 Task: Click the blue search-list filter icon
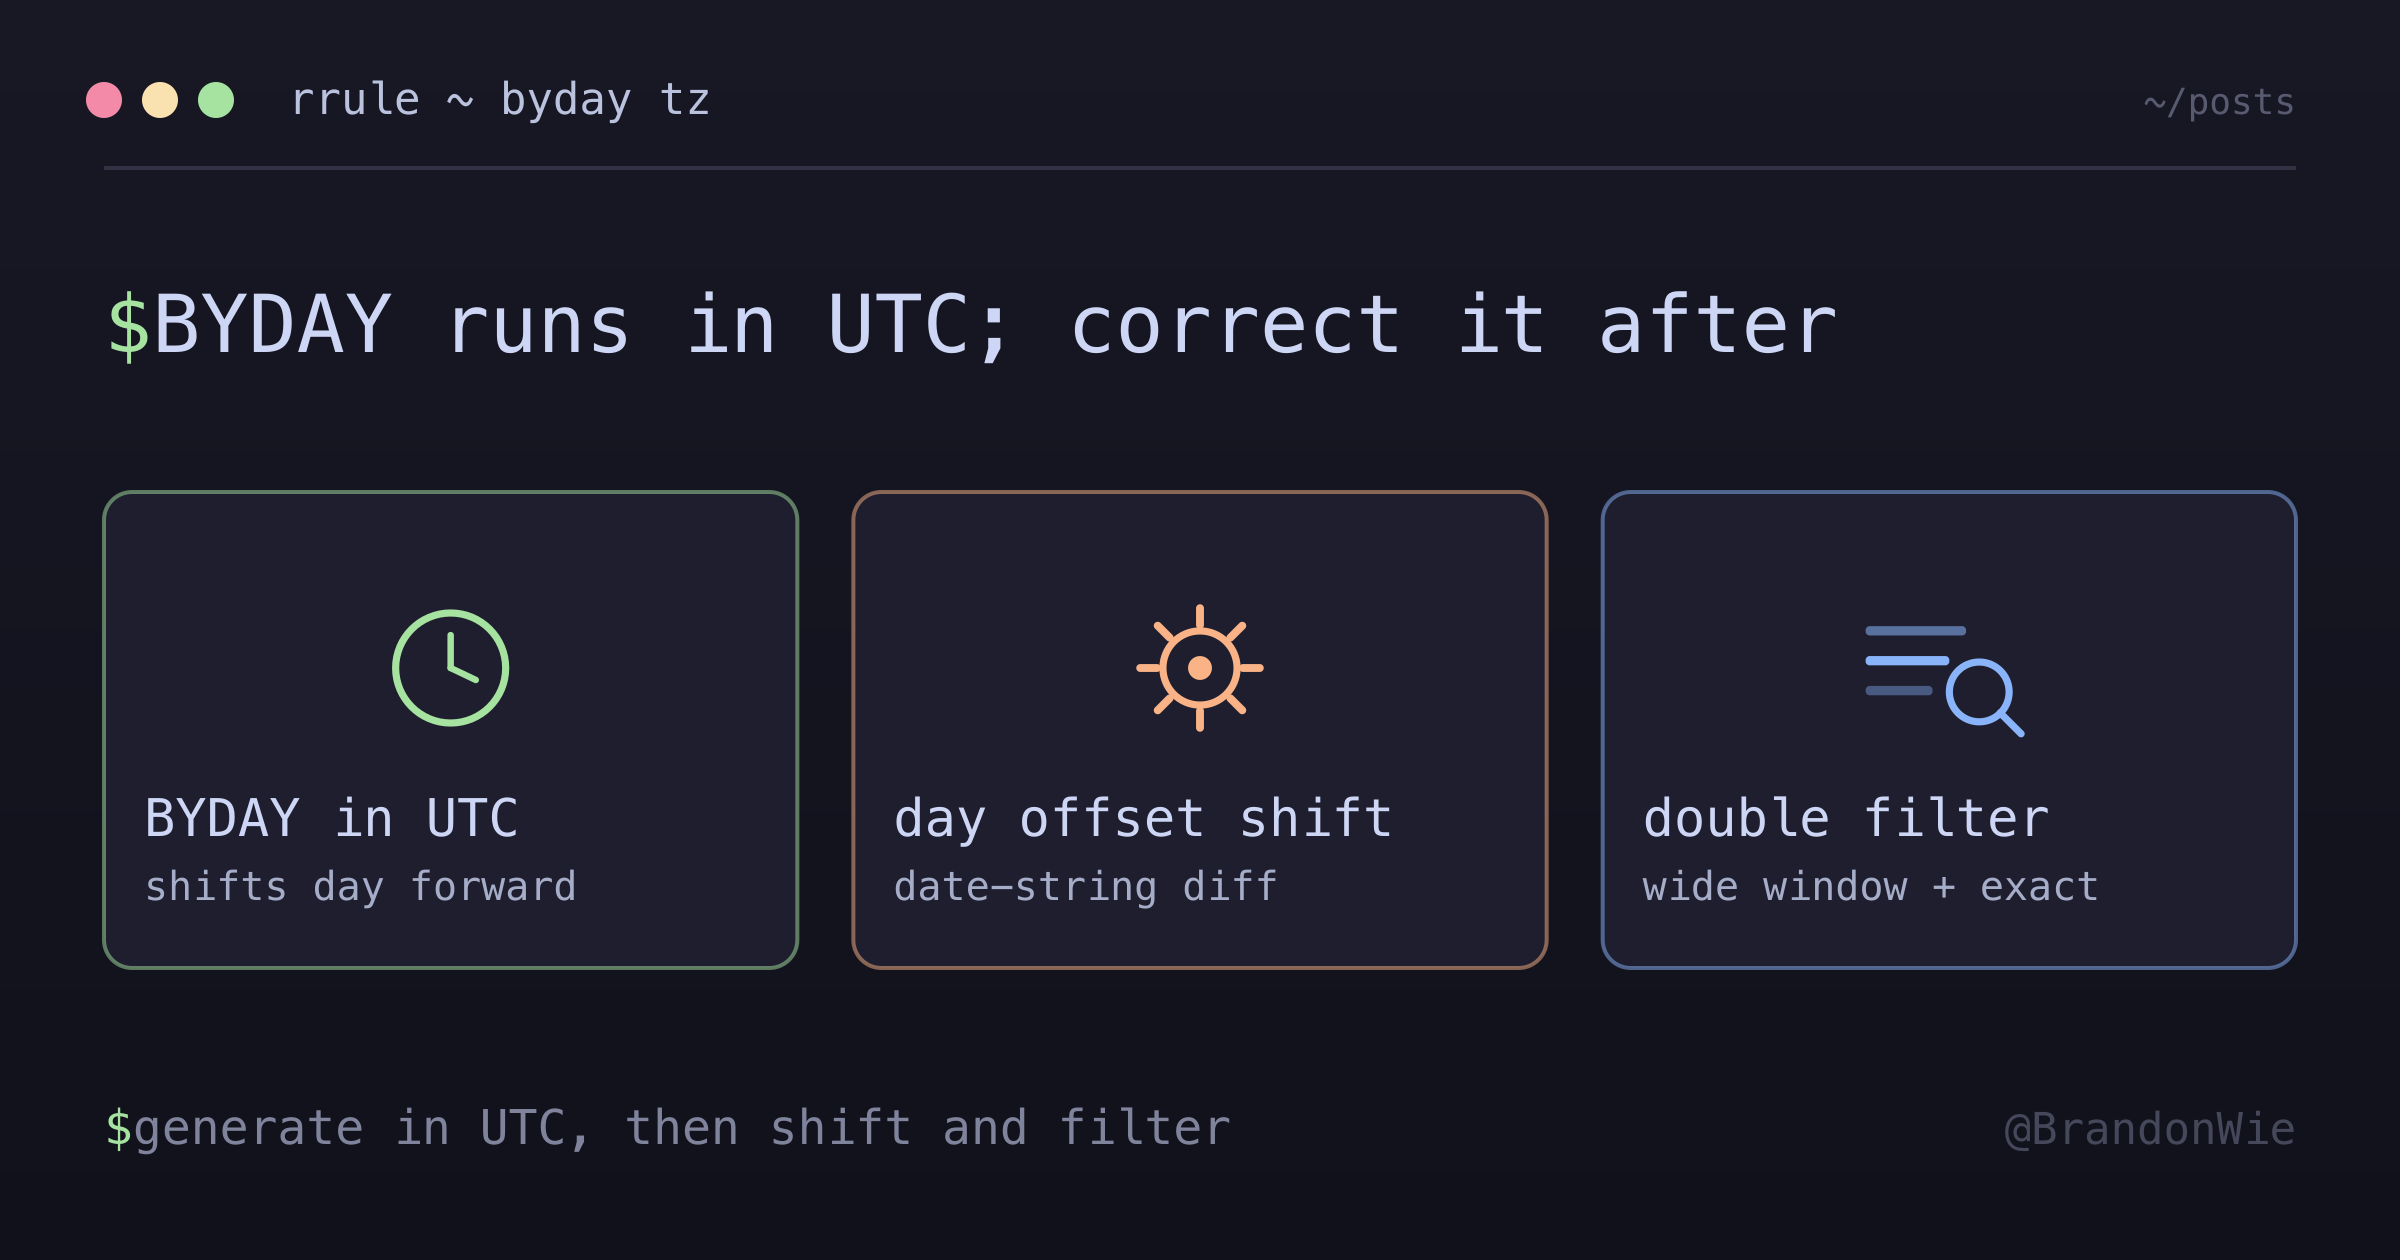tap(1944, 681)
